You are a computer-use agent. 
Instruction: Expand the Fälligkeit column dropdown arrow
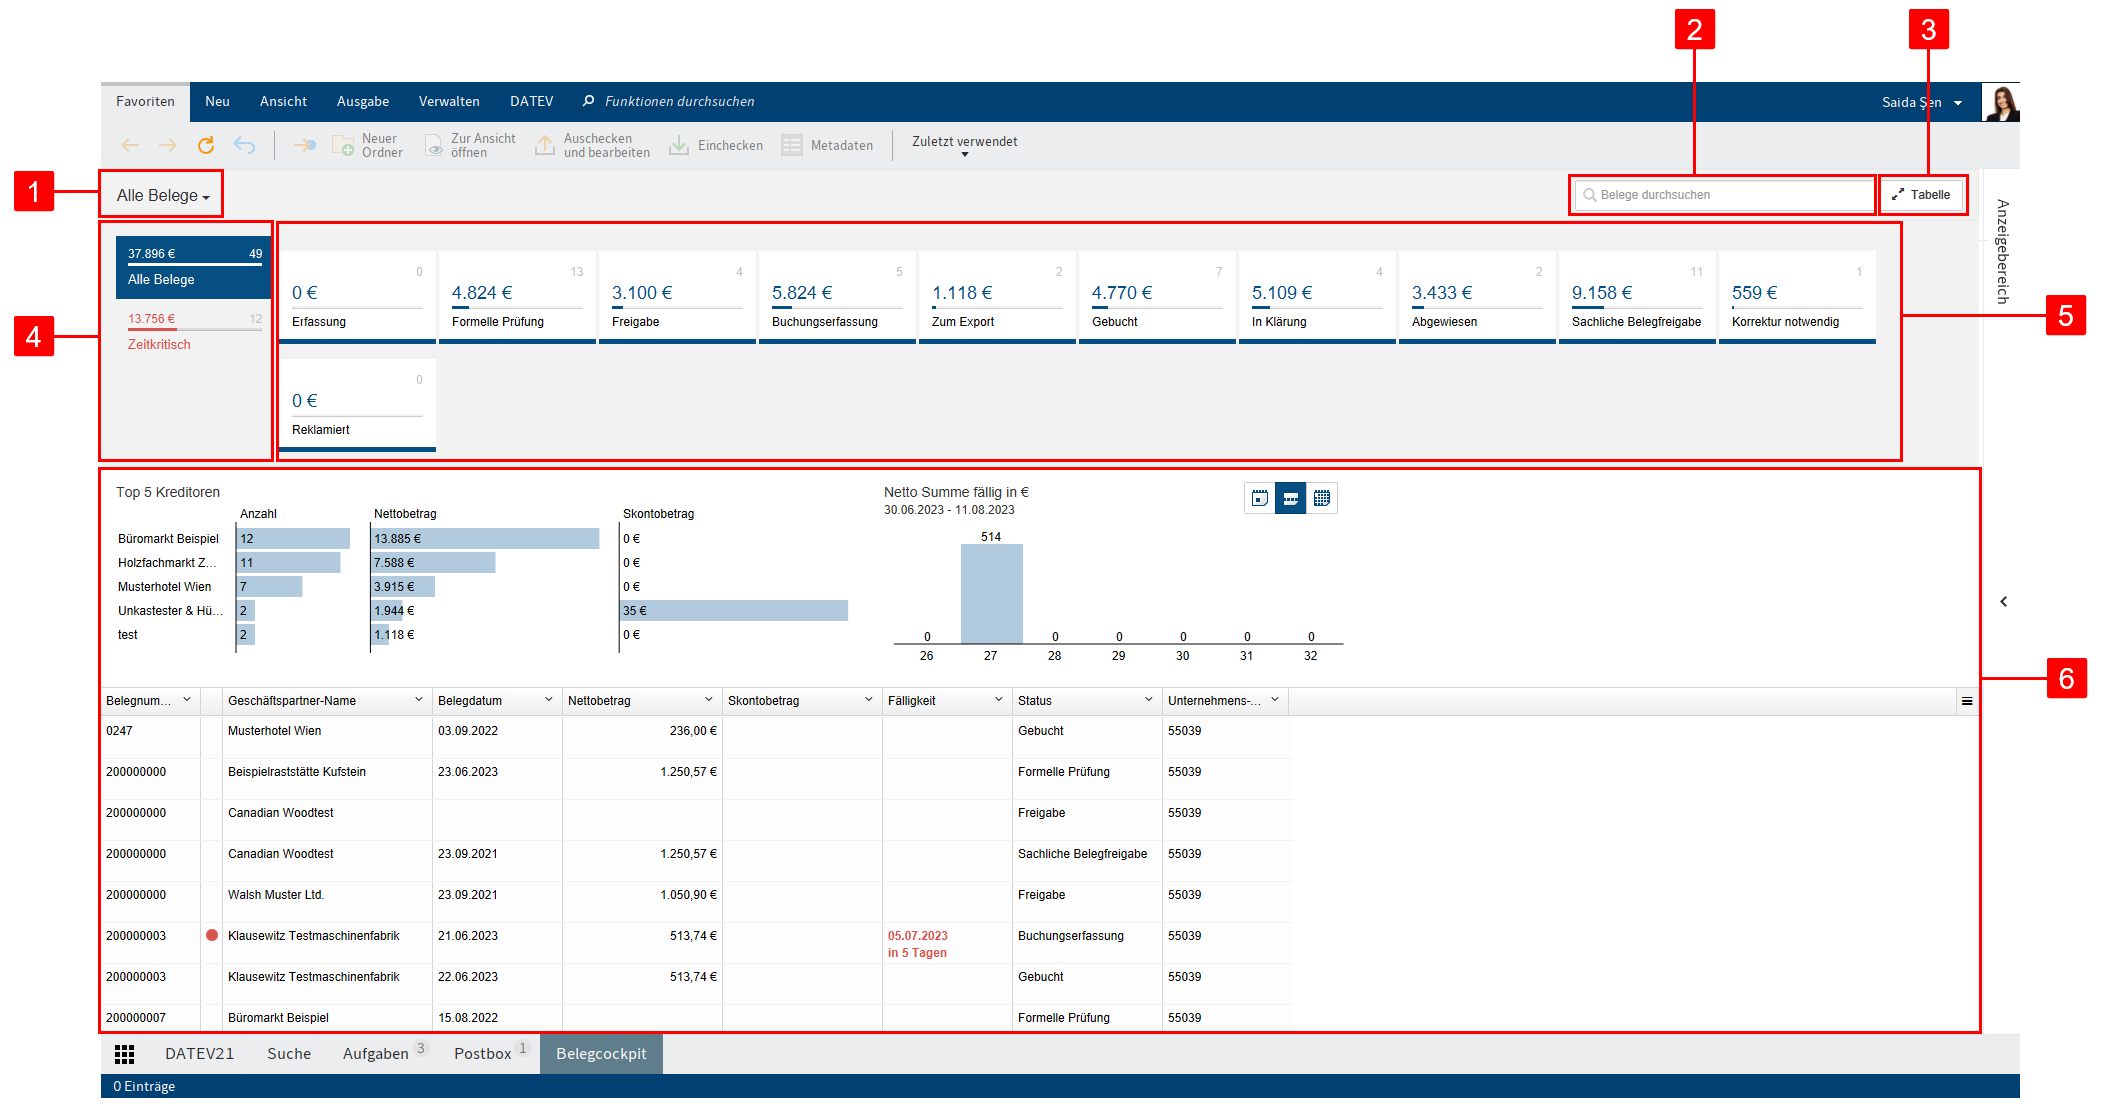[x=999, y=700]
